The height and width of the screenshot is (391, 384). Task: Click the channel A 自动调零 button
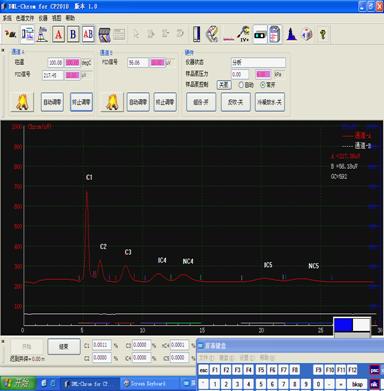[x=52, y=102]
